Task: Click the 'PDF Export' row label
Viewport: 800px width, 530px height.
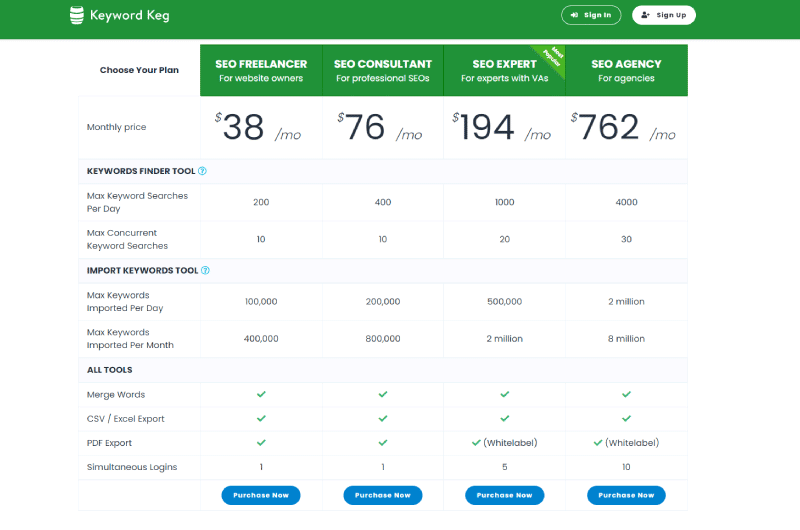Action: tap(109, 443)
